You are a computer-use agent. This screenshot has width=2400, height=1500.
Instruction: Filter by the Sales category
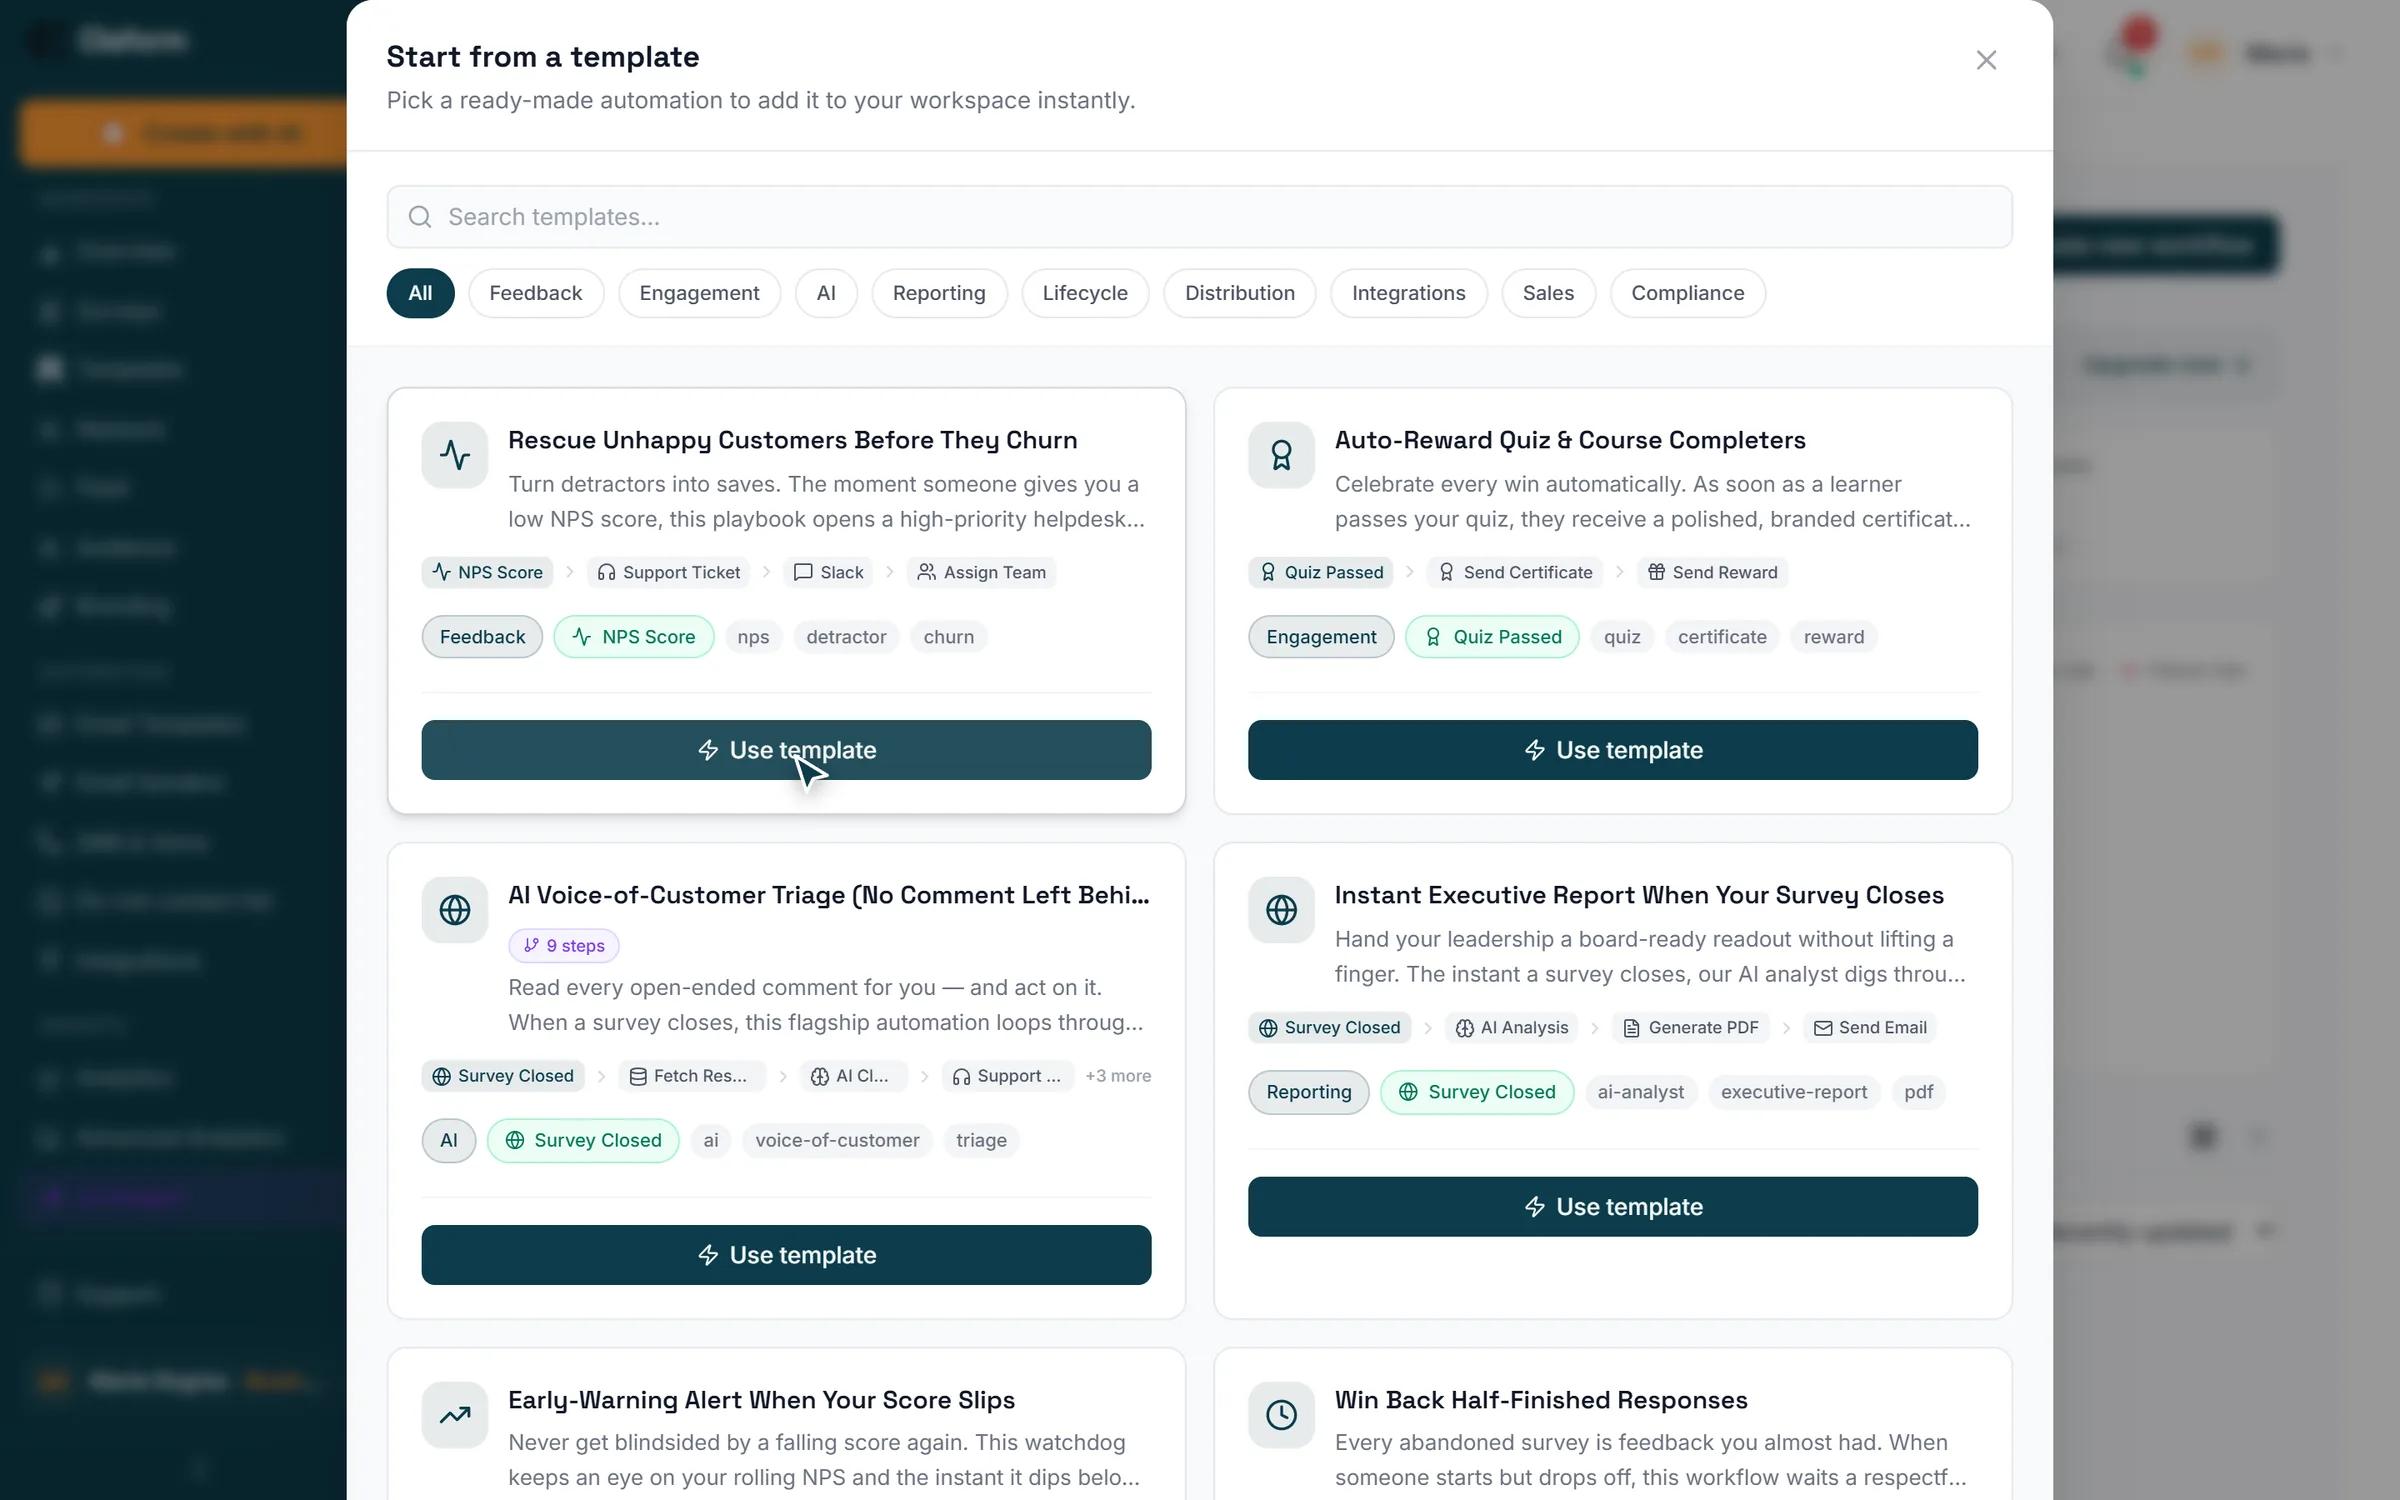click(x=1548, y=293)
